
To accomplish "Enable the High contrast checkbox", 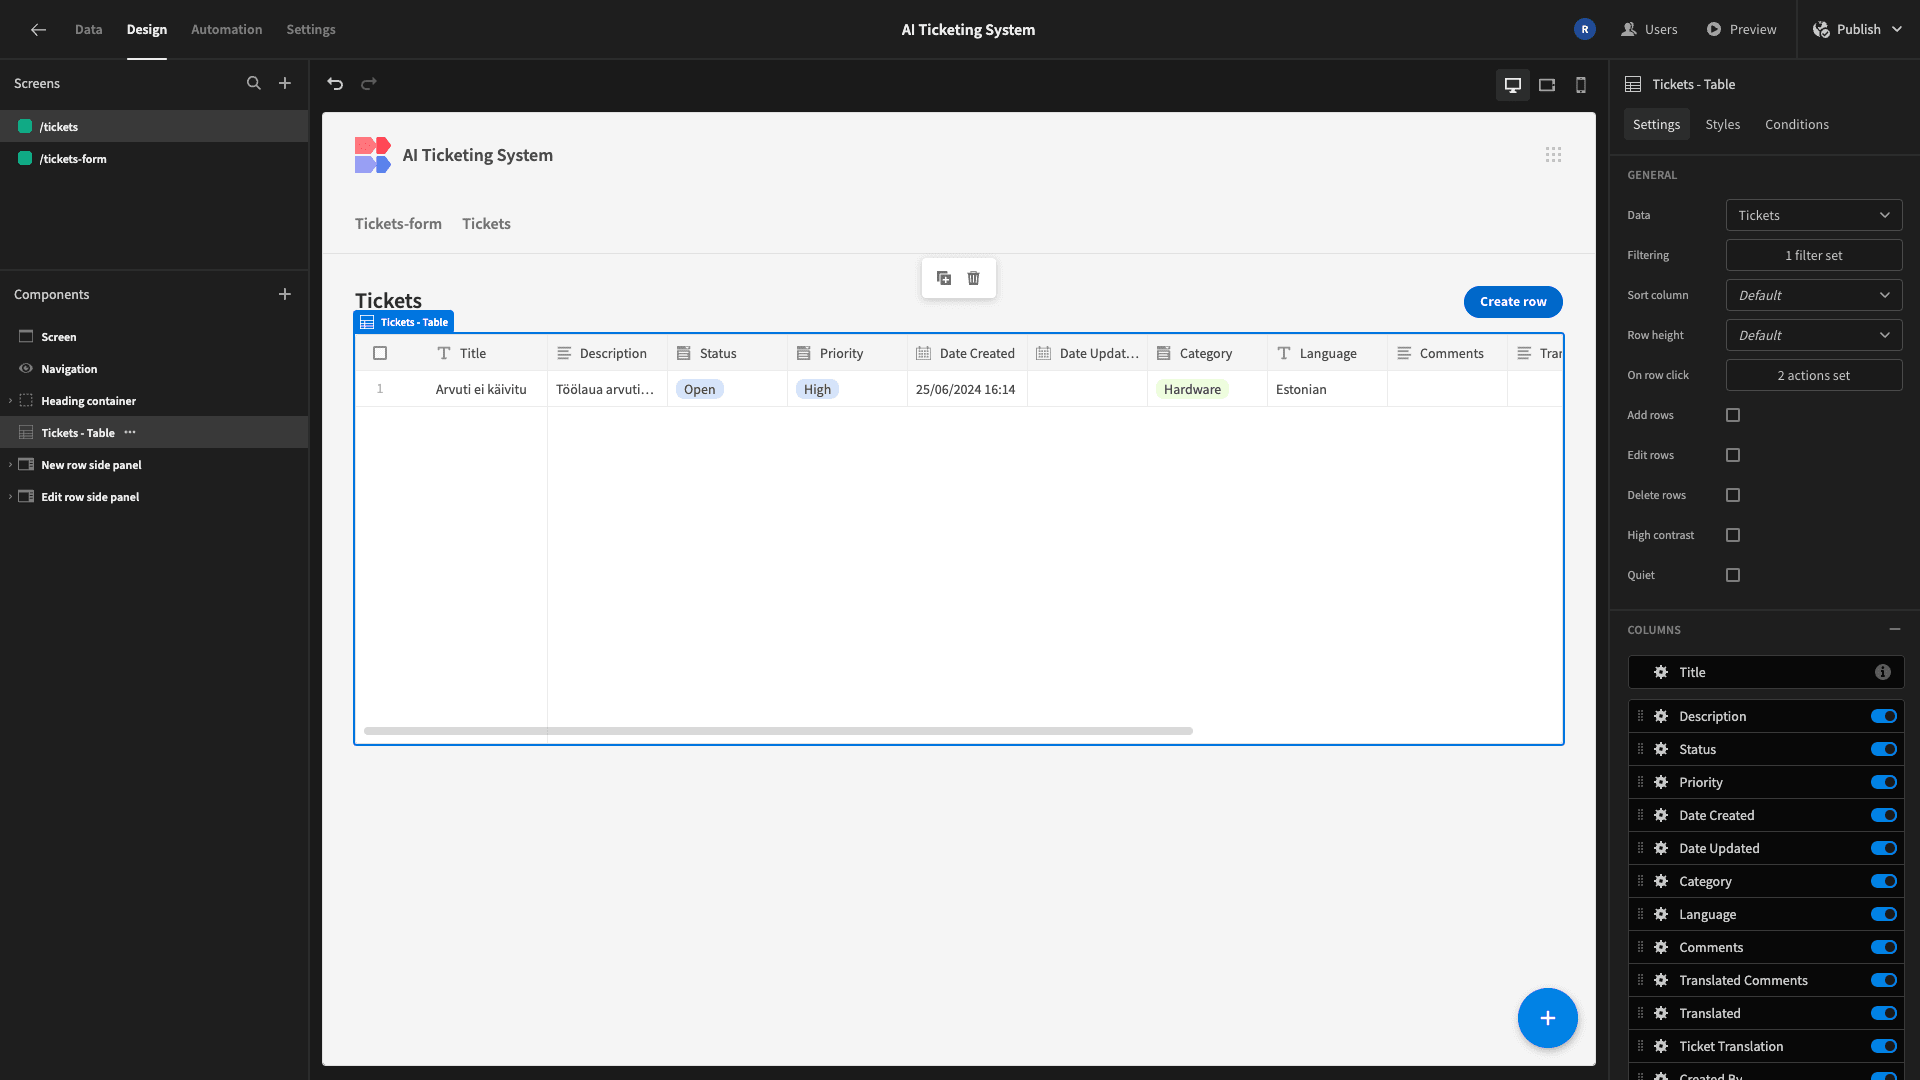I will [1733, 535].
